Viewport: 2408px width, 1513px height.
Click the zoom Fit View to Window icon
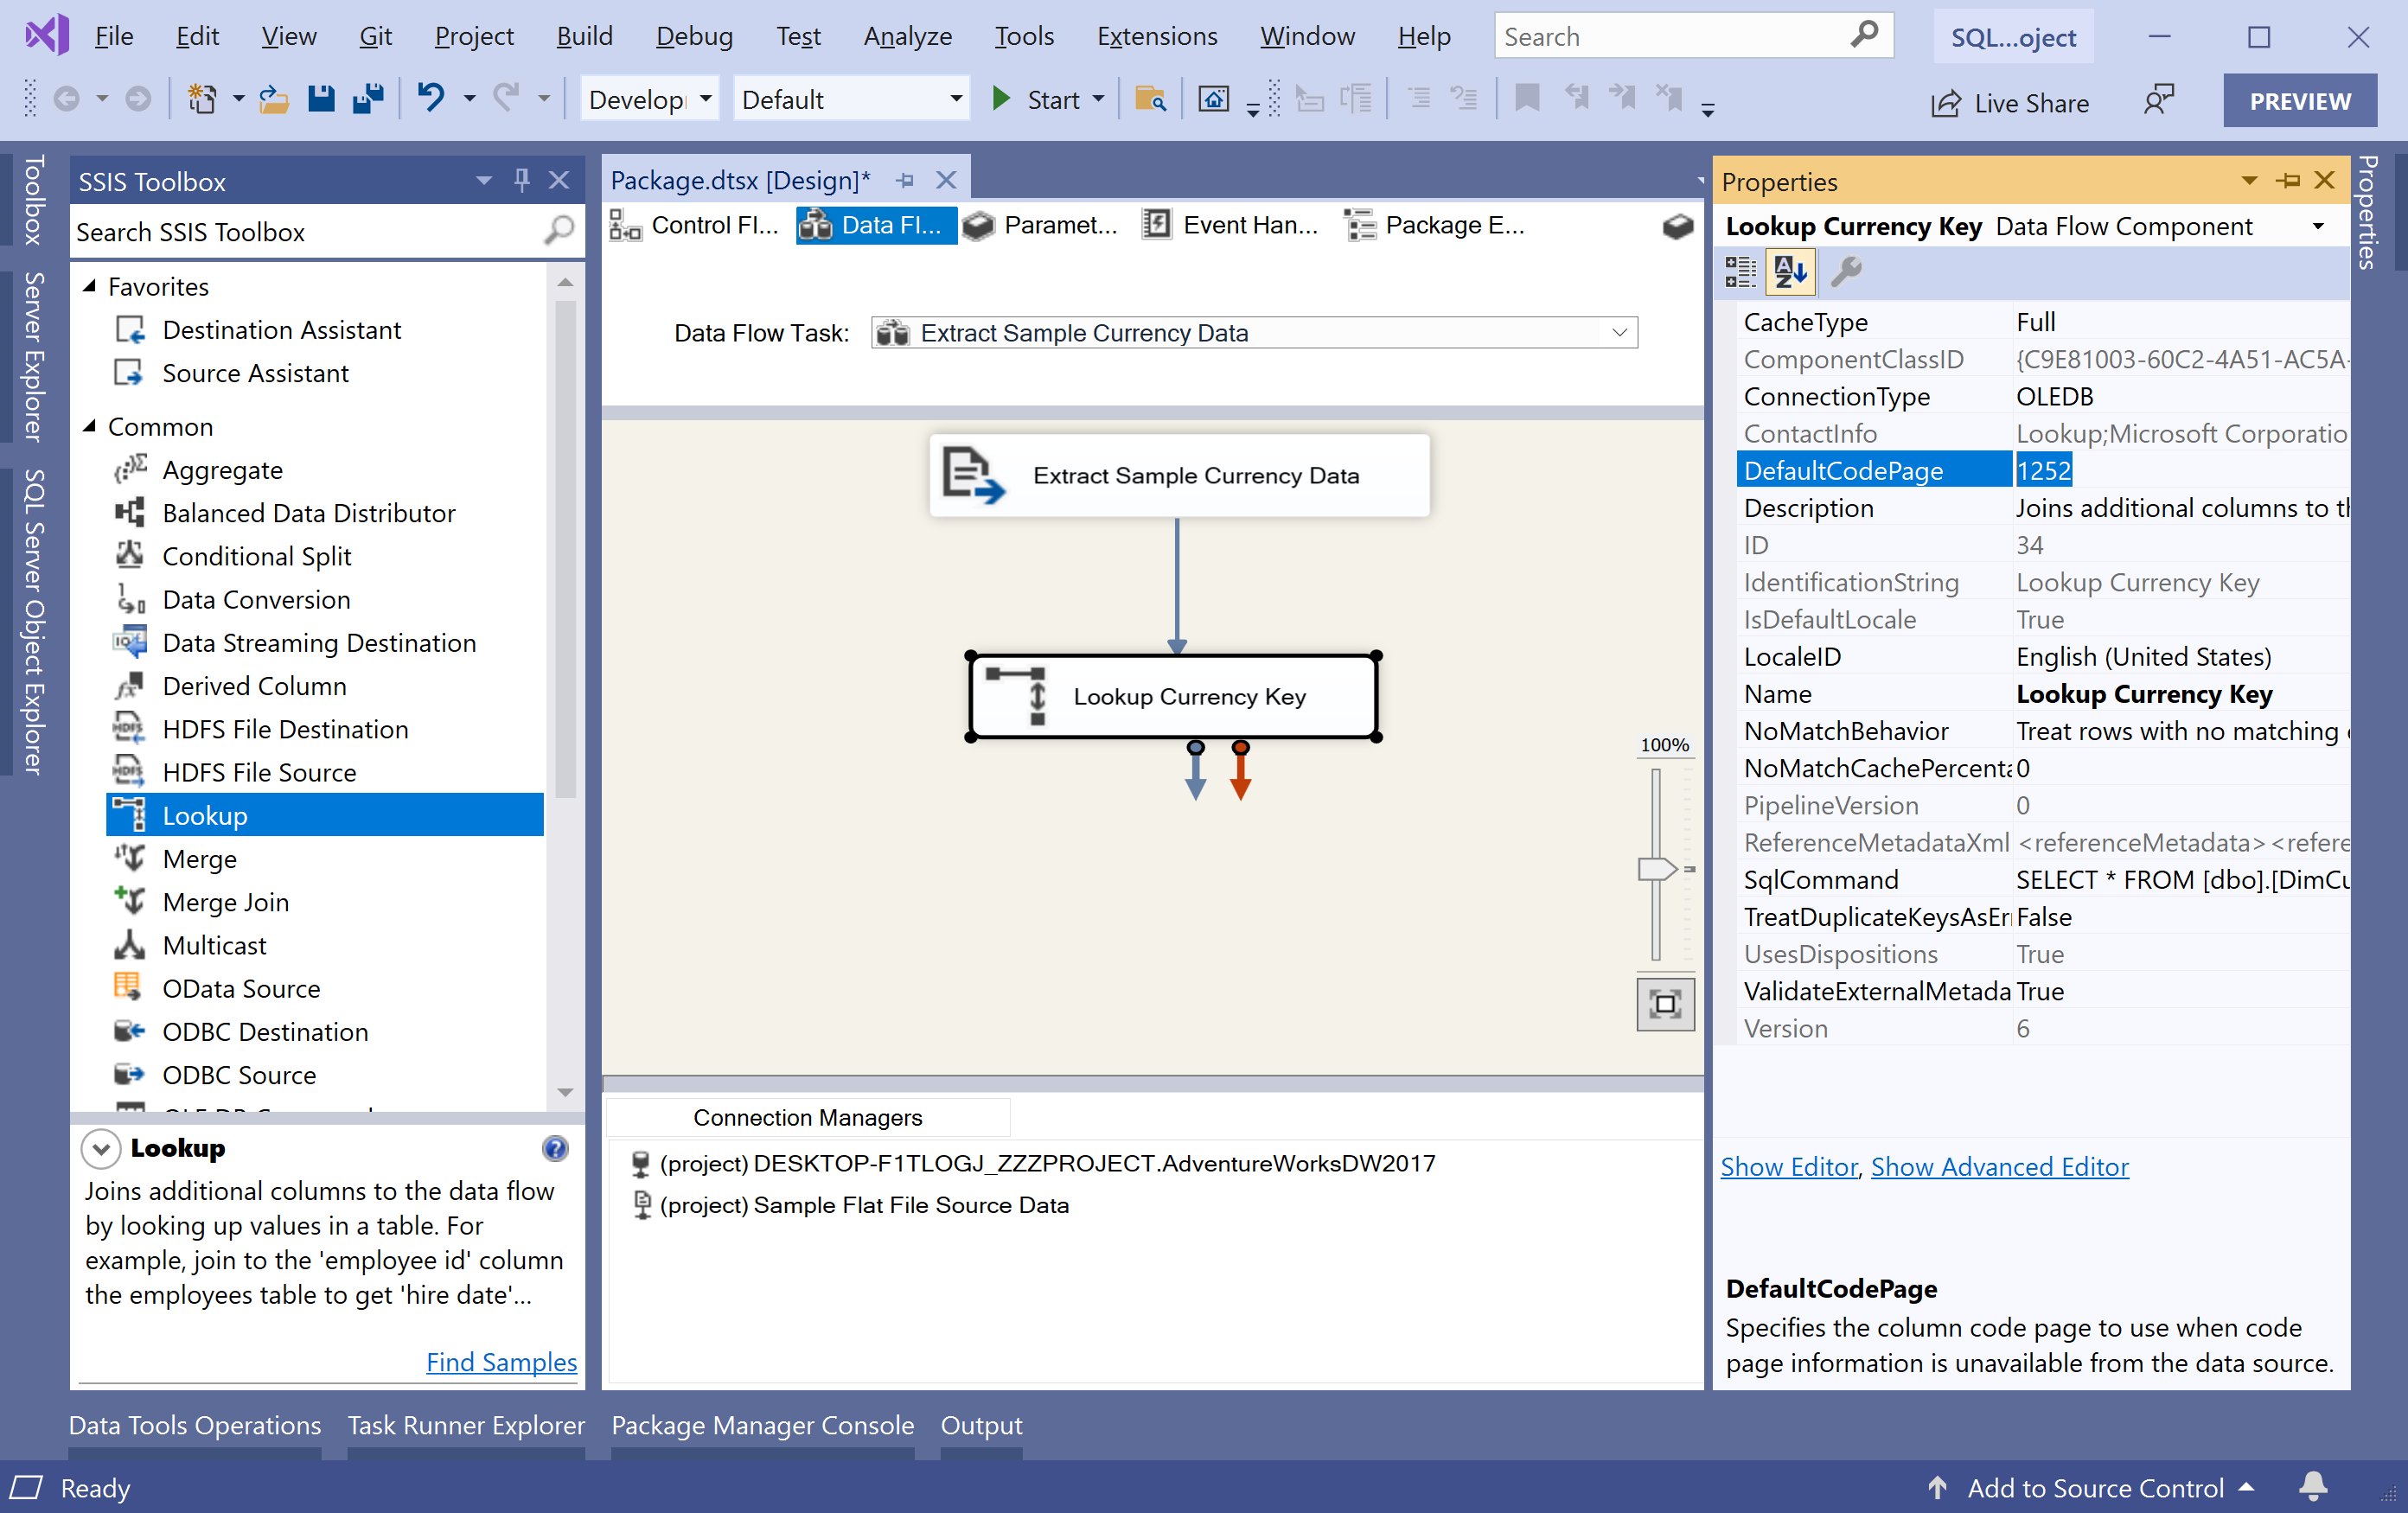pos(1665,1004)
